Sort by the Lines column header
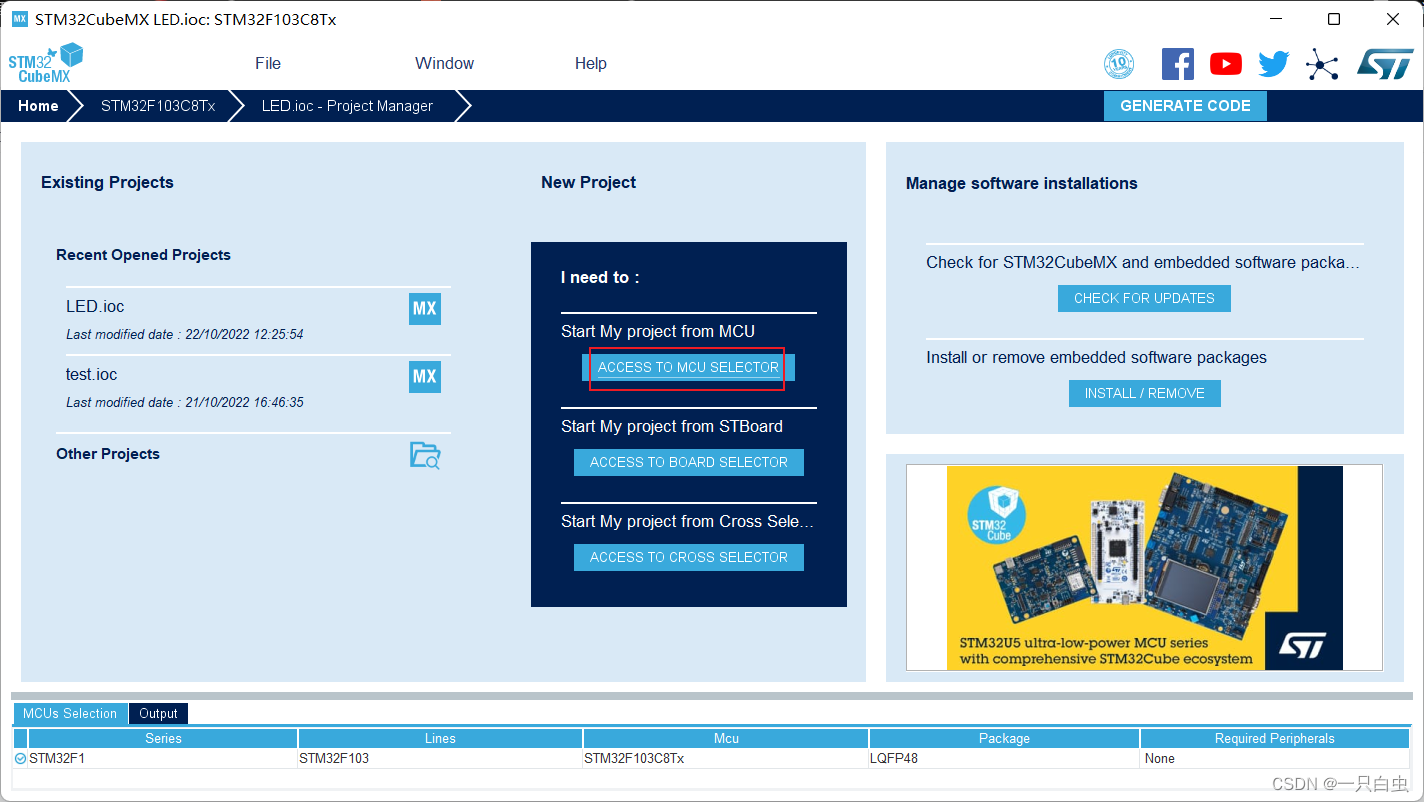The height and width of the screenshot is (802, 1424). [440, 738]
